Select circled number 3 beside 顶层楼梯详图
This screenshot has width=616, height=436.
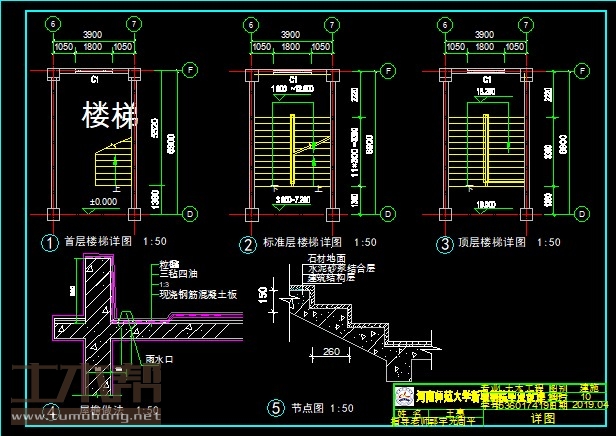(441, 243)
